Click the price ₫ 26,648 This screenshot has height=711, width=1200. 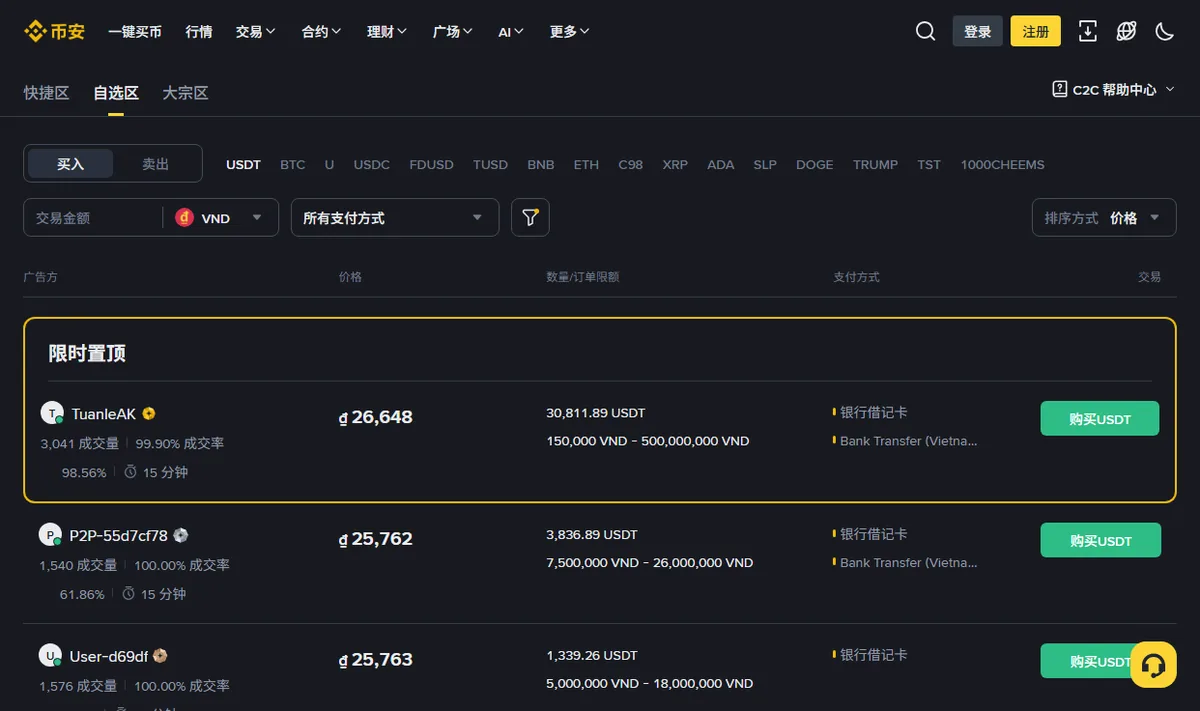point(376,417)
